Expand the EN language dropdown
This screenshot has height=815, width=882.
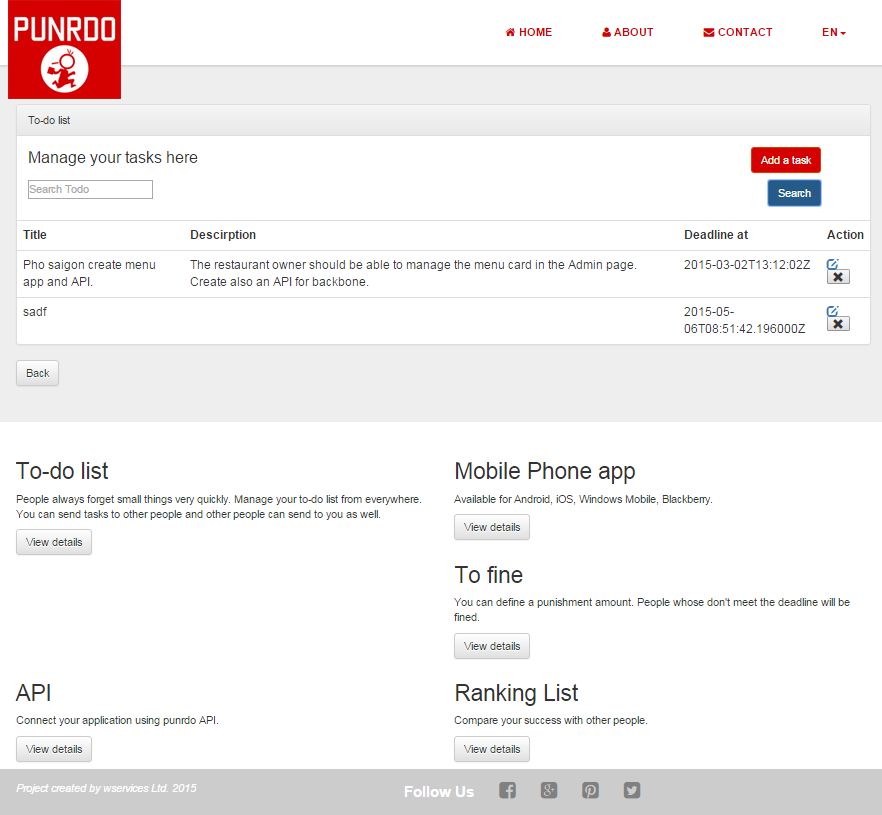tap(833, 32)
